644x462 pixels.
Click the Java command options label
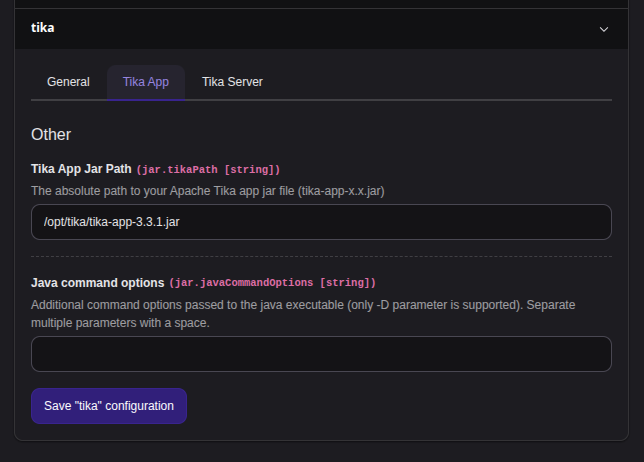pyautogui.click(x=98, y=283)
